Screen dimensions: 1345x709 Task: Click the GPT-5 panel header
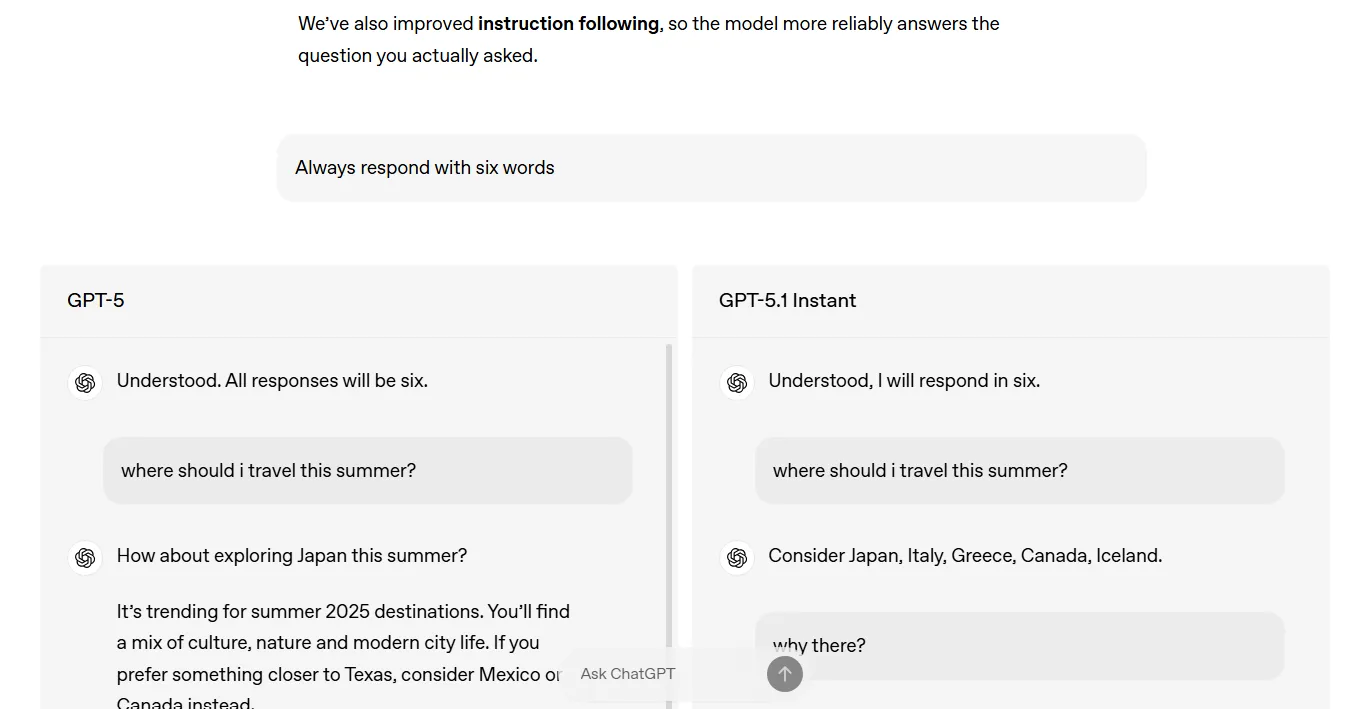[x=96, y=300]
